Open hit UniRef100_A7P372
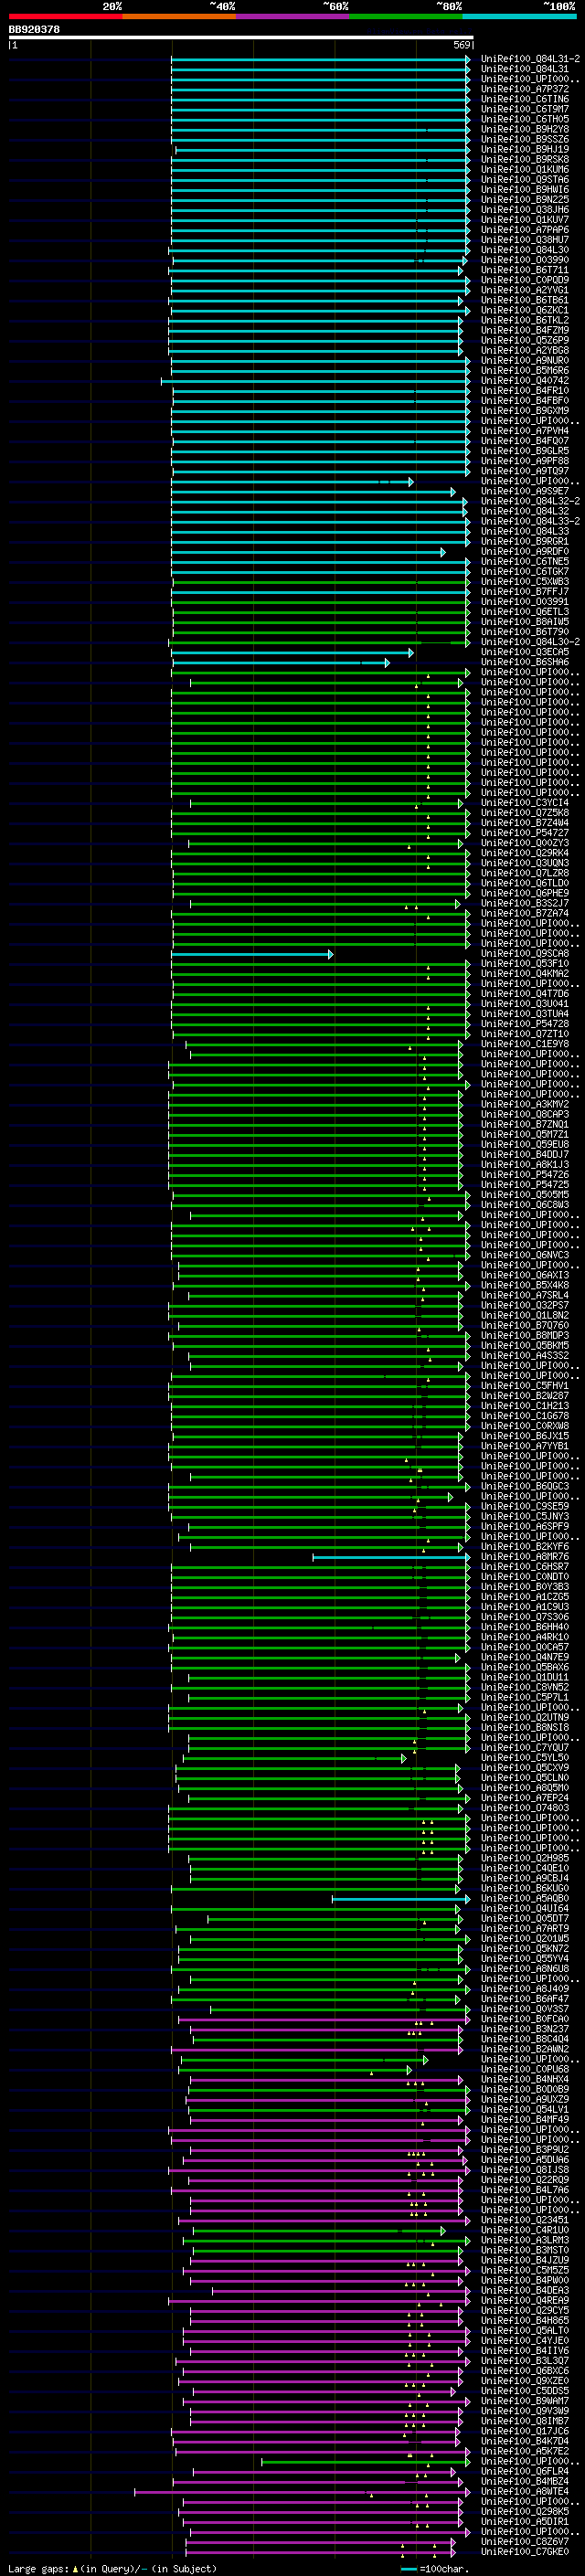 pyautogui.click(x=525, y=89)
